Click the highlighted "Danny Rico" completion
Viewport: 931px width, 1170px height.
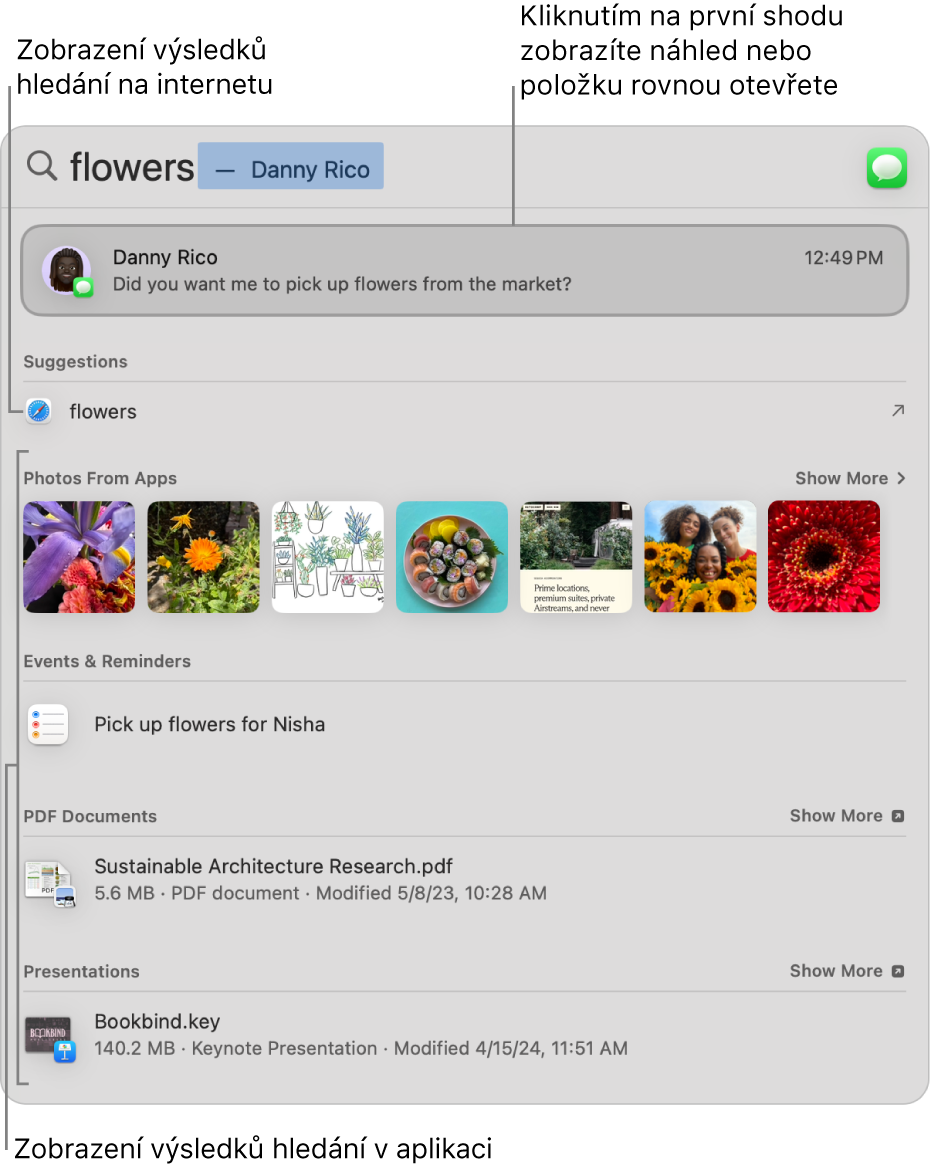(291, 166)
